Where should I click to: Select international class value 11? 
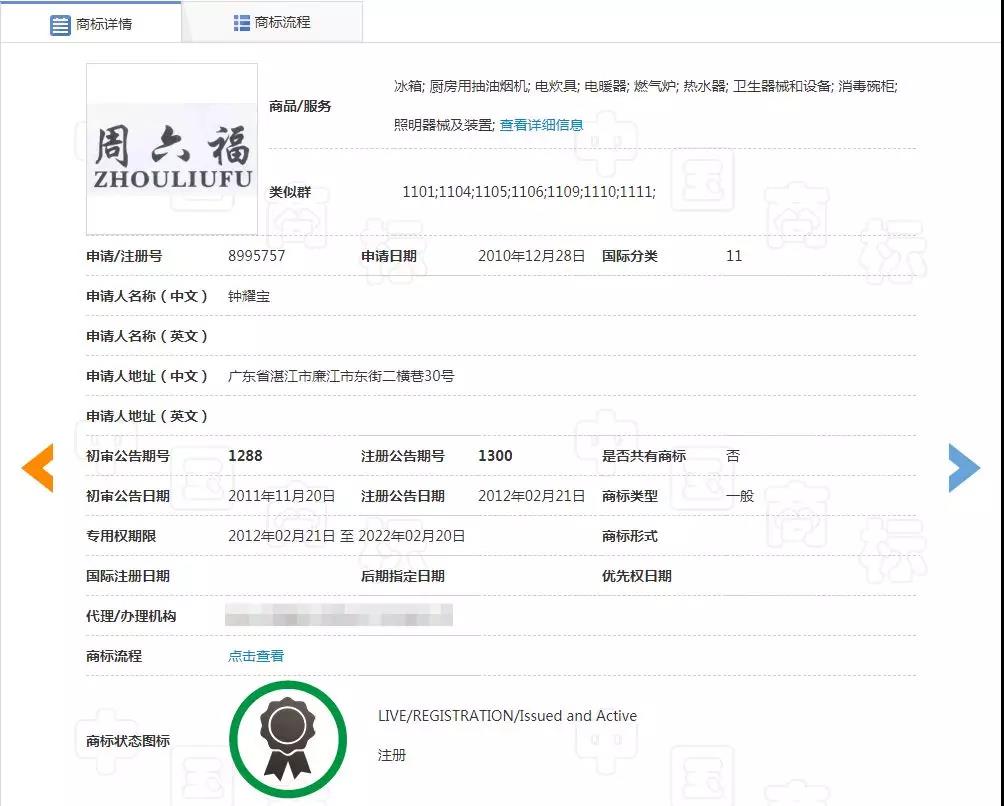[734, 256]
